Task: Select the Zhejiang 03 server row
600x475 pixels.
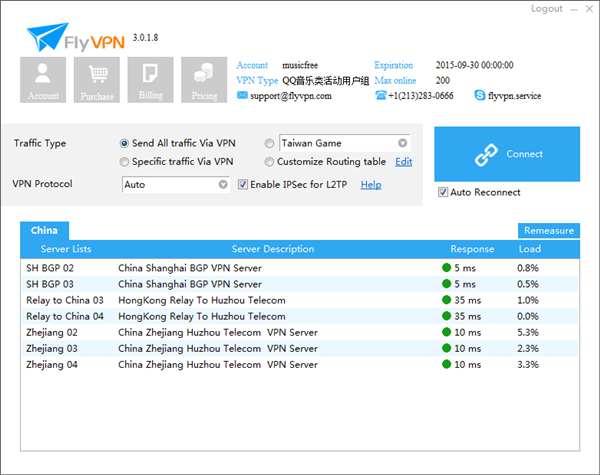Action: pyautogui.click(x=300, y=348)
